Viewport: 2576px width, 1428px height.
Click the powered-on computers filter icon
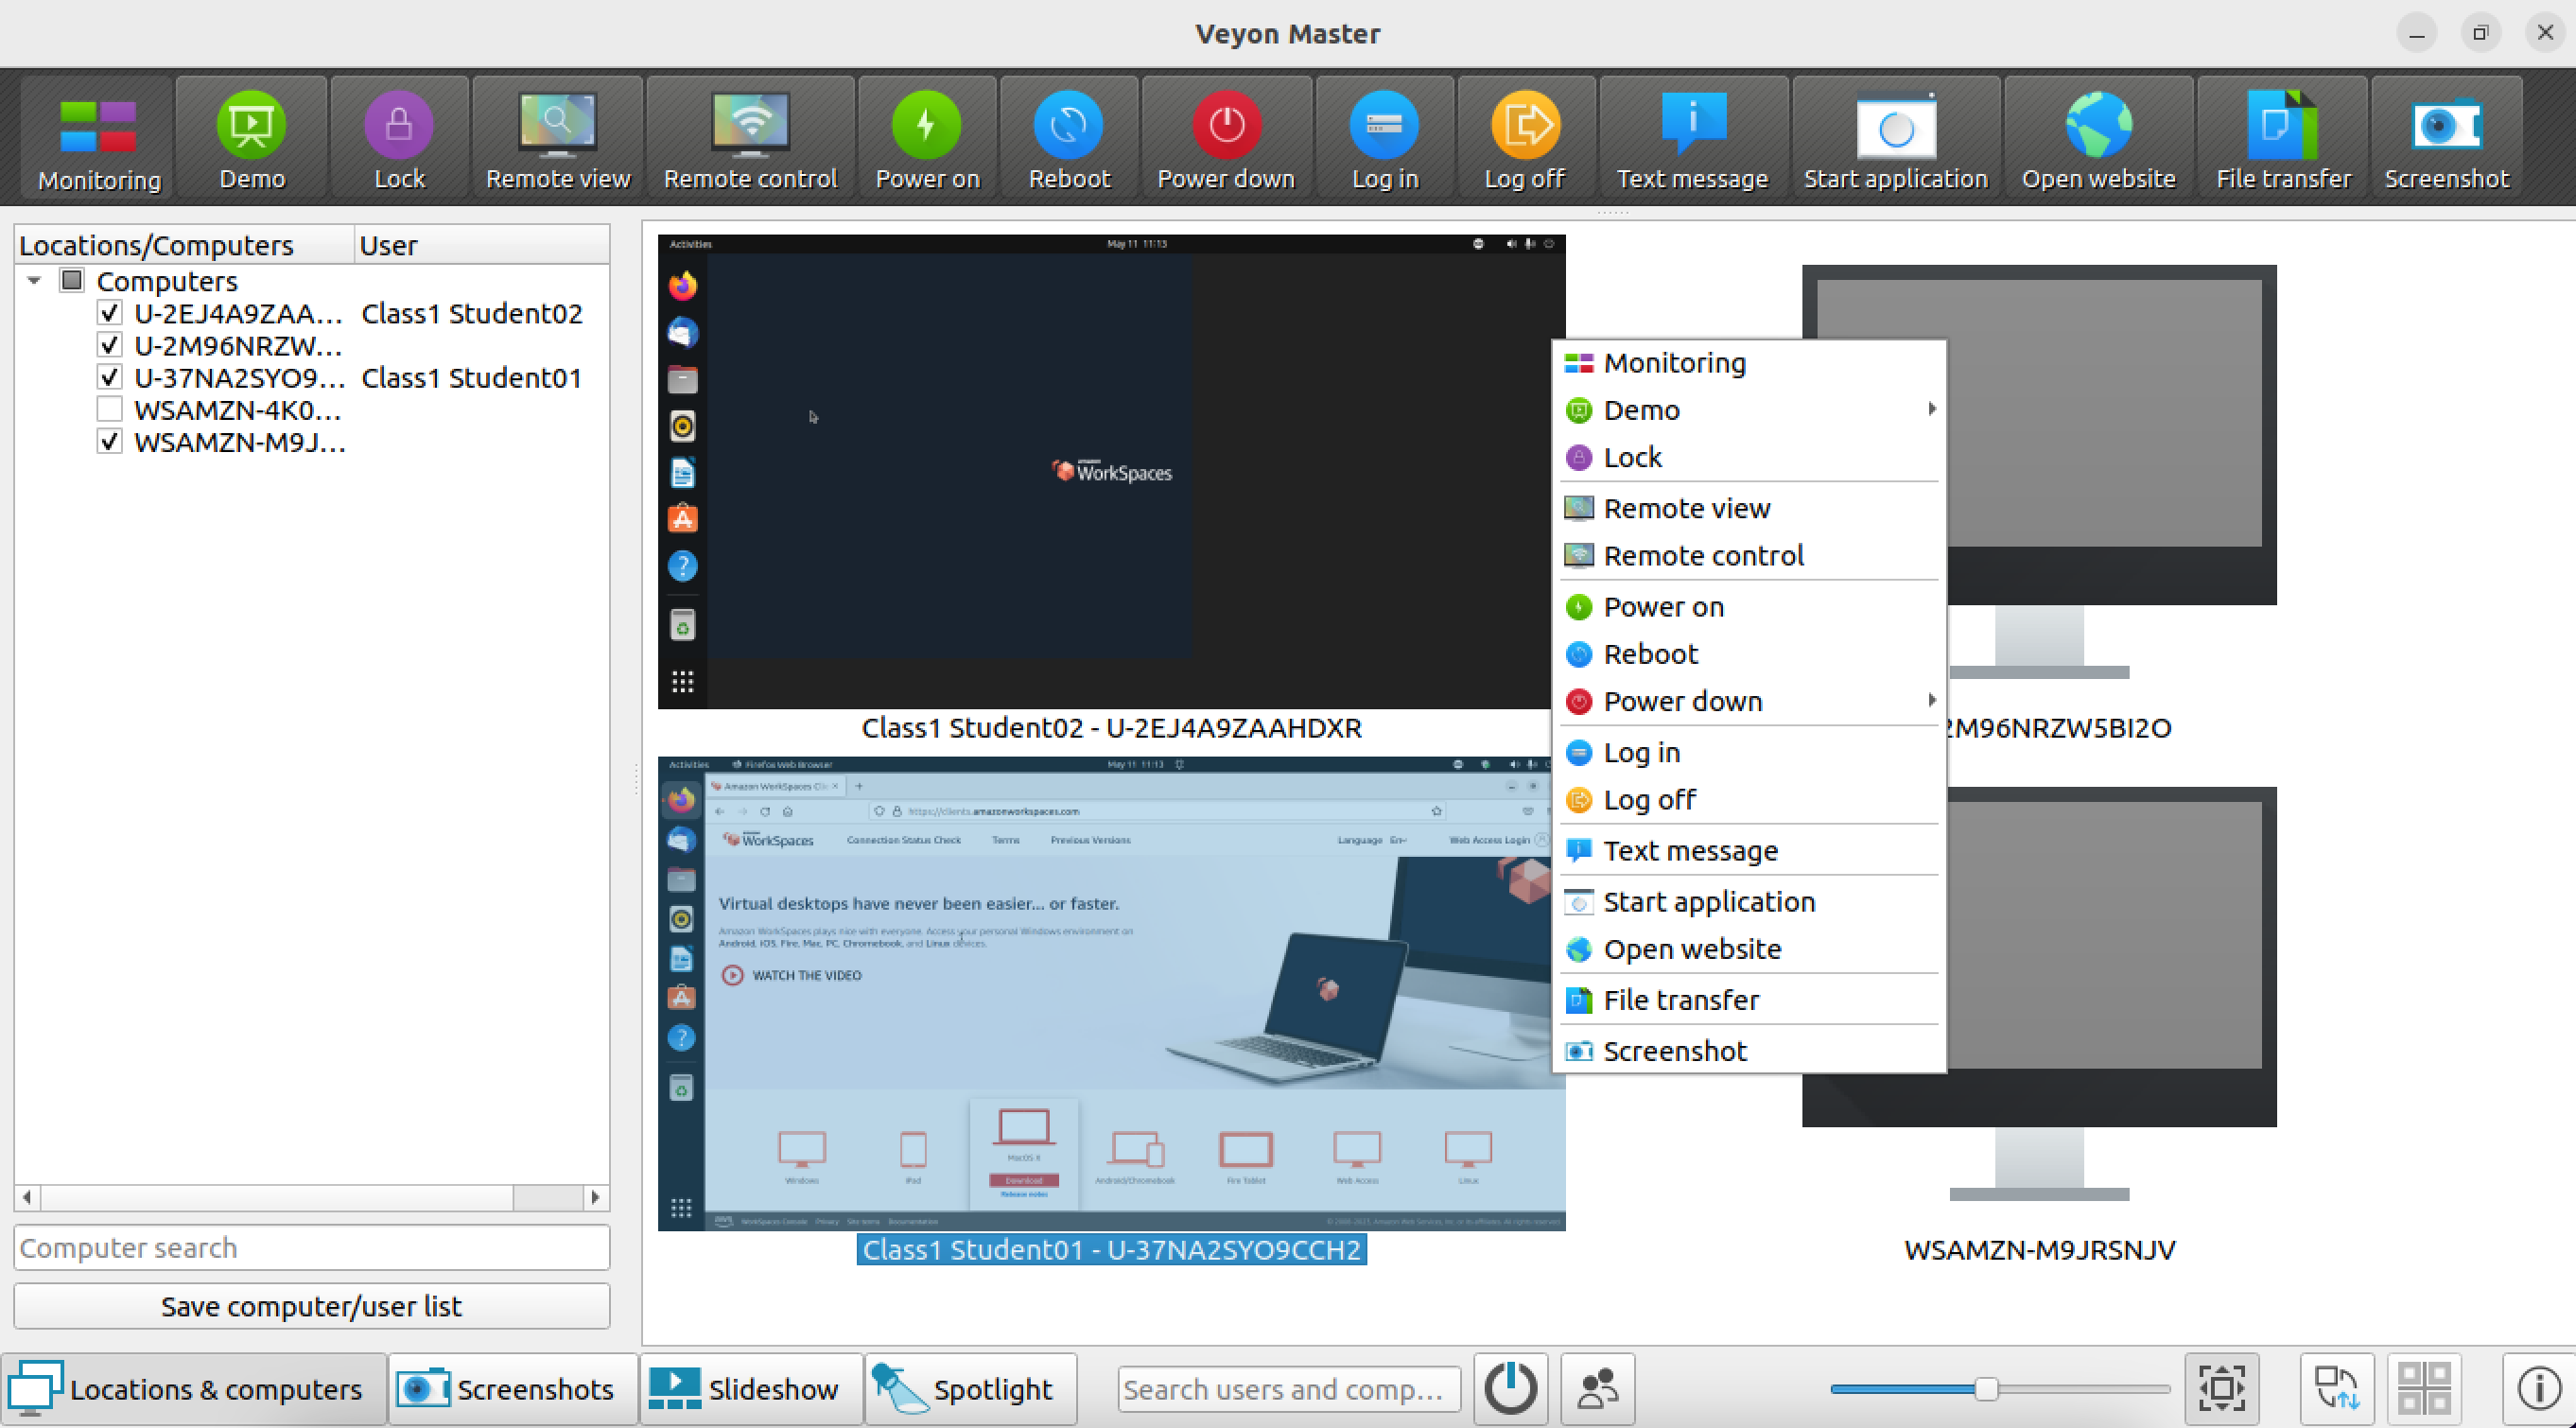coord(1510,1388)
